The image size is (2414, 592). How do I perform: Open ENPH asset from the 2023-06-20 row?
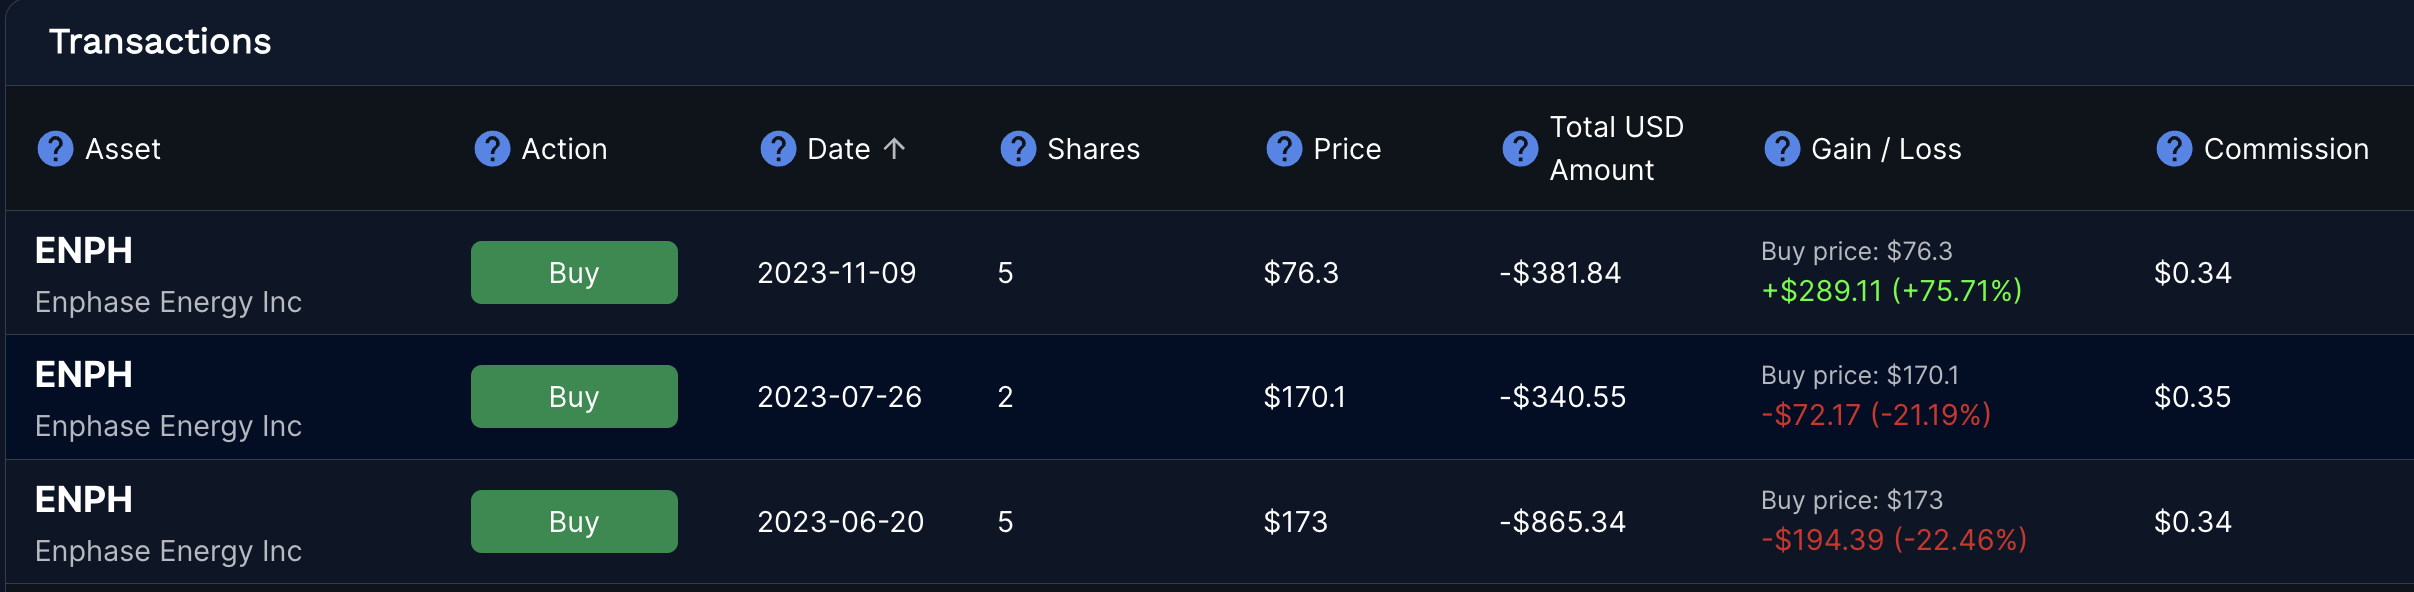tap(84, 500)
